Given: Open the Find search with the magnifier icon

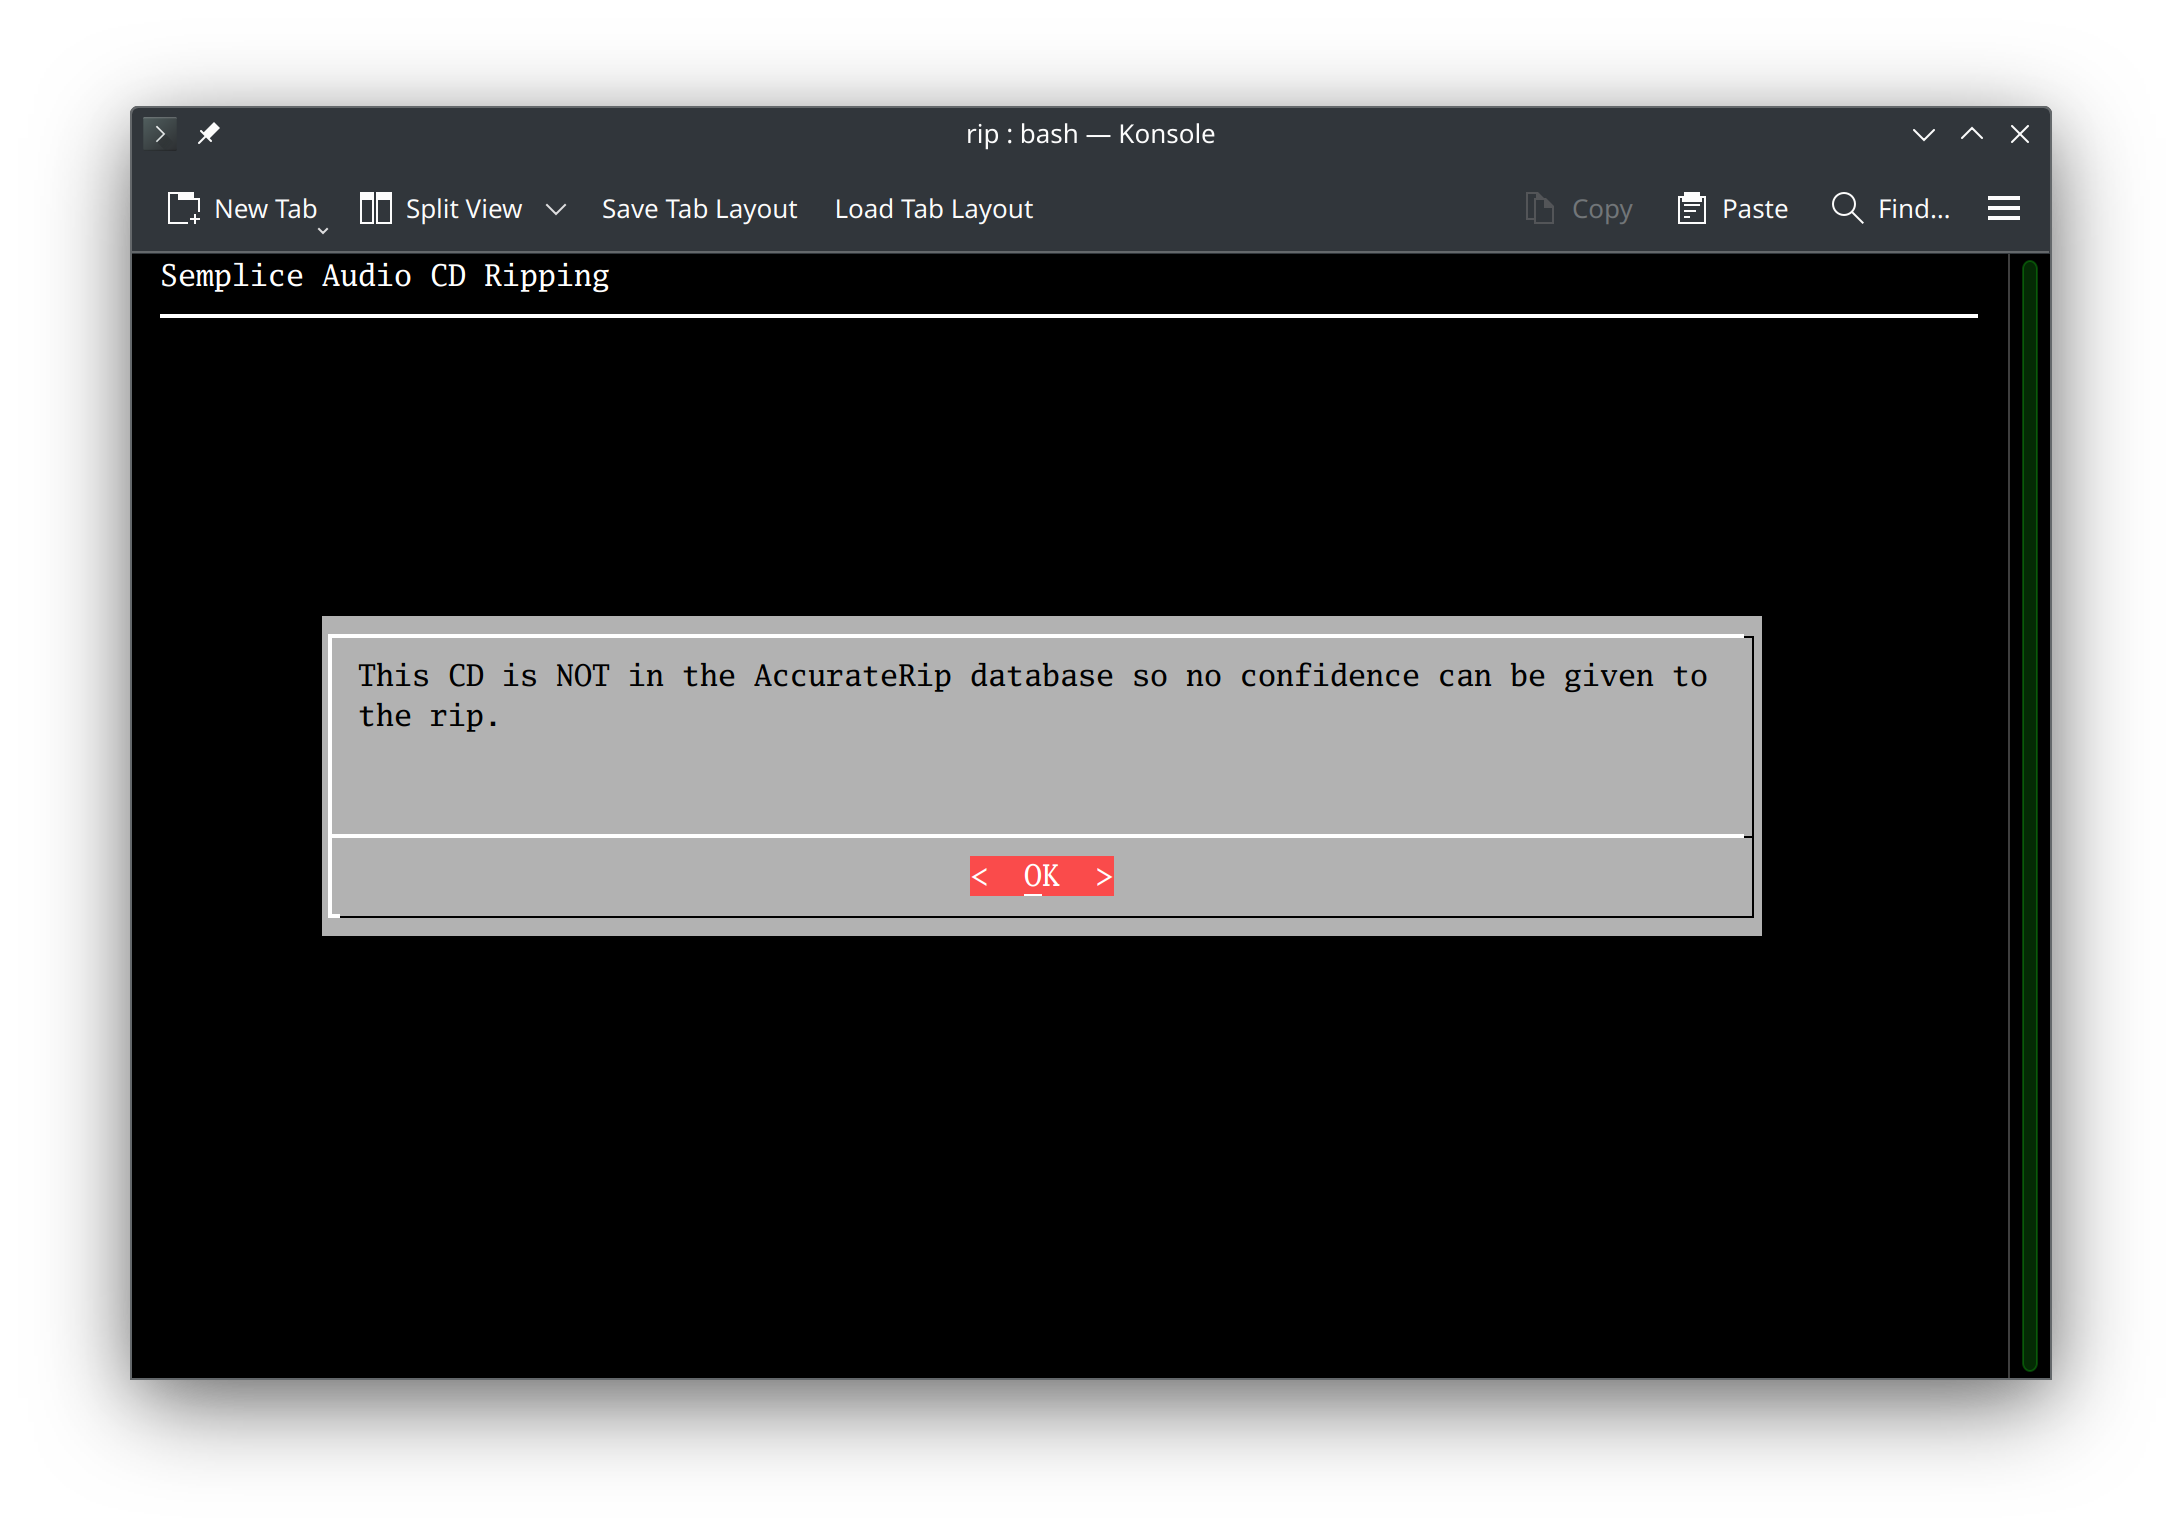Looking at the screenshot, I should coord(1847,208).
